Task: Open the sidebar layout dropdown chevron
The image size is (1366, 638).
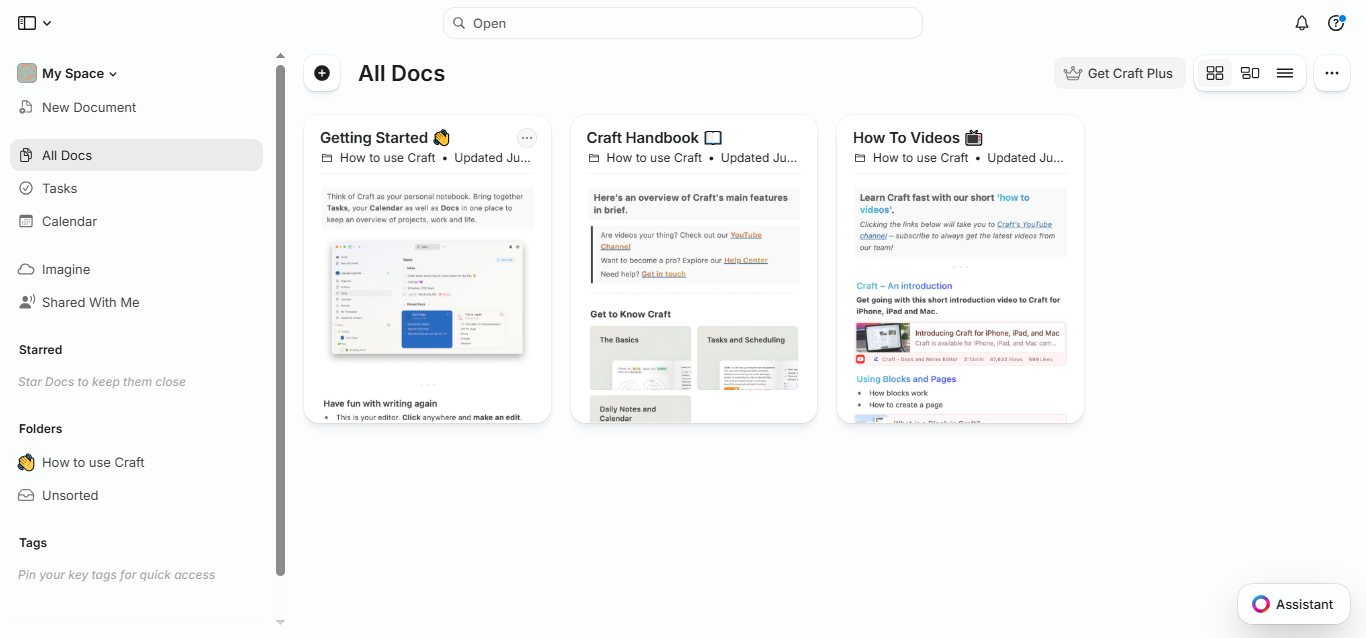Action: click(47, 23)
